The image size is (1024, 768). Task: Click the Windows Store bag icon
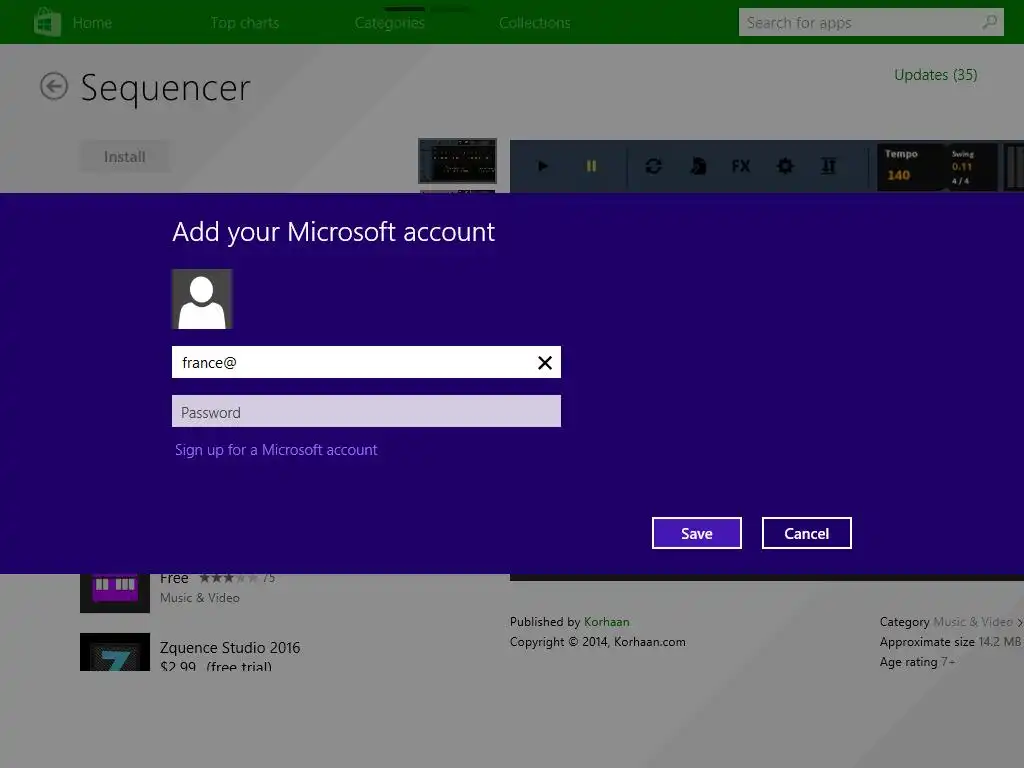click(x=47, y=22)
